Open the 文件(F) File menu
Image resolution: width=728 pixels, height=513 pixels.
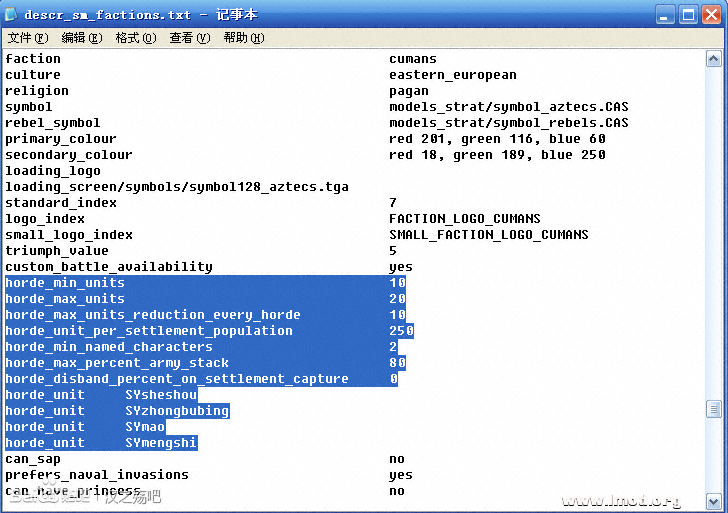coord(27,38)
